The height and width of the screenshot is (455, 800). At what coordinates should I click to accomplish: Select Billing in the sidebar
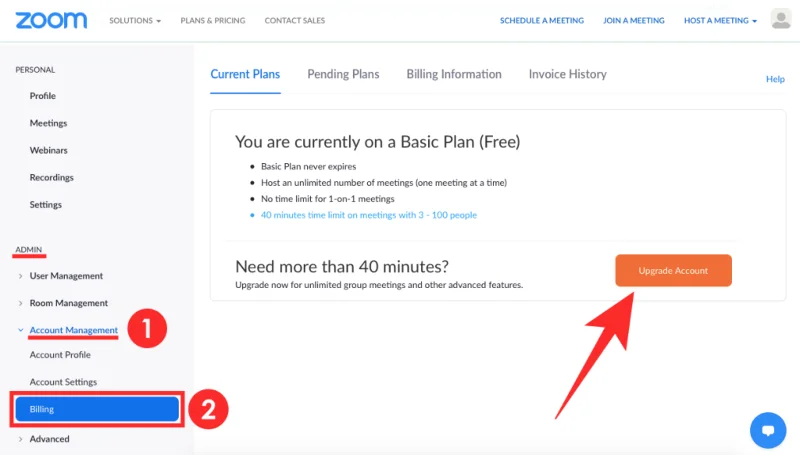click(x=96, y=409)
